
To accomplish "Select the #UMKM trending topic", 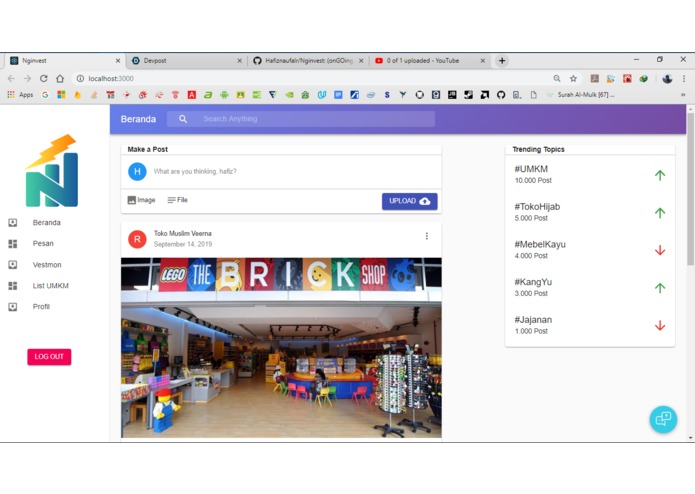I will (x=531, y=169).
